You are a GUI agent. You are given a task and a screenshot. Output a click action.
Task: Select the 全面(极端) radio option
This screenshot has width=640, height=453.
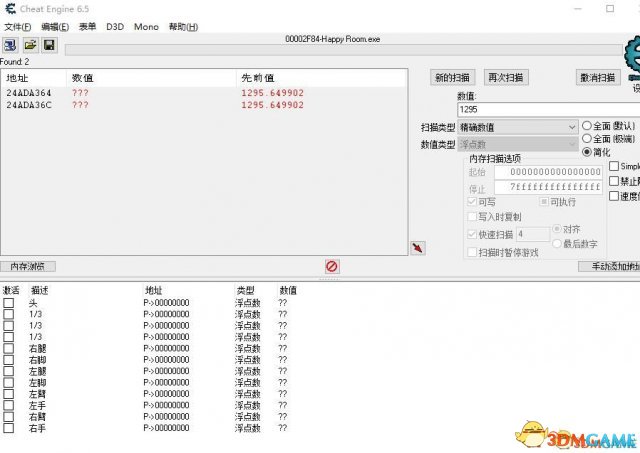click(587, 139)
